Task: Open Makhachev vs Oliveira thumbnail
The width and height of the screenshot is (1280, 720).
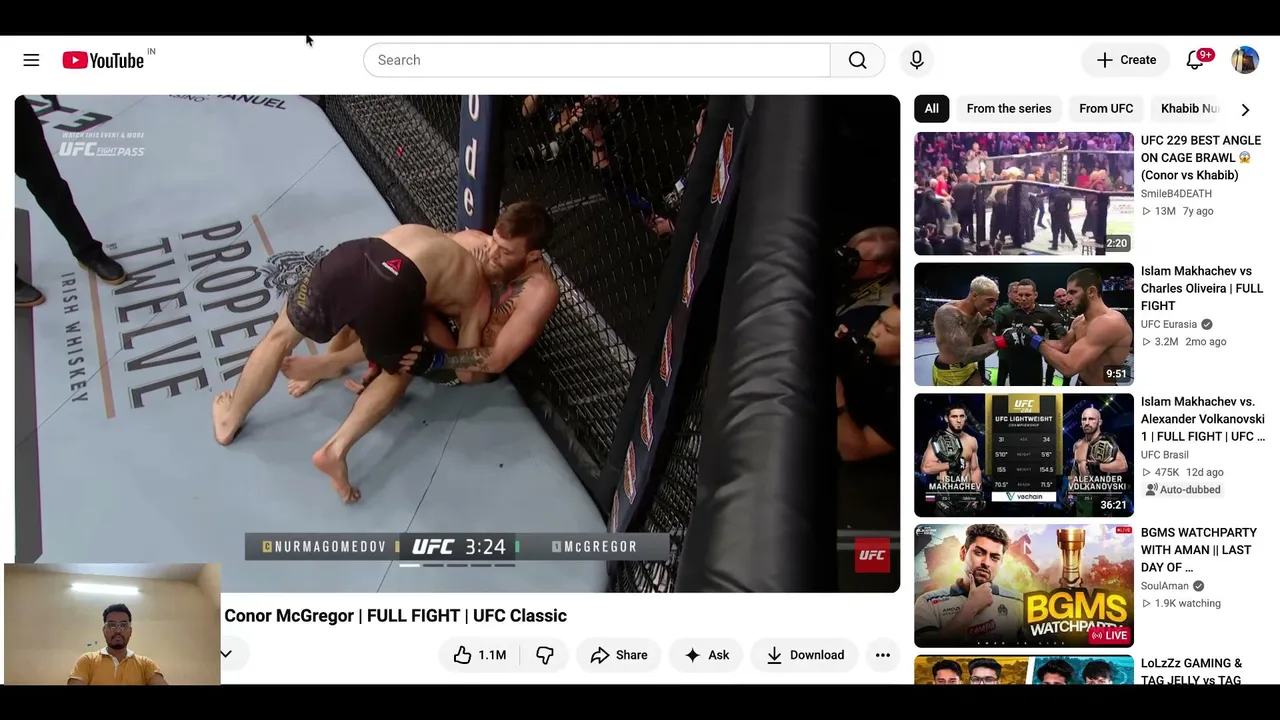Action: click(x=1024, y=324)
